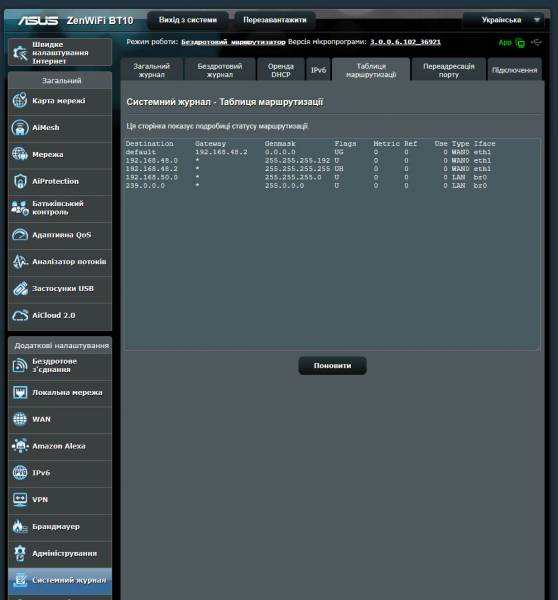Open Адаптивна QoS gauge icon

pyautogui.click(x=20, y=235)
